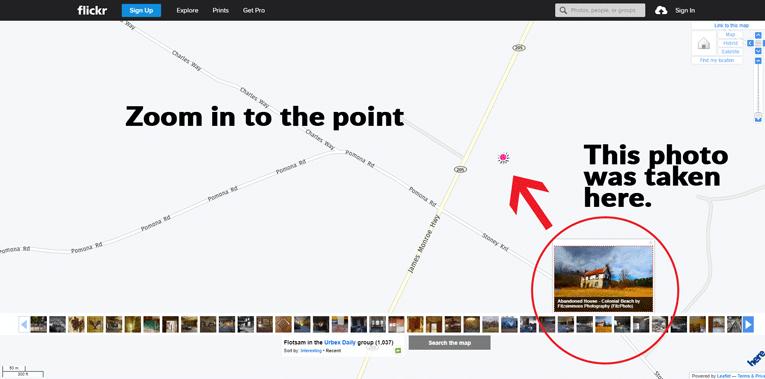Click the zoom slider handle
This screenshot has height=379, width=765.
(x=758, y=116)
